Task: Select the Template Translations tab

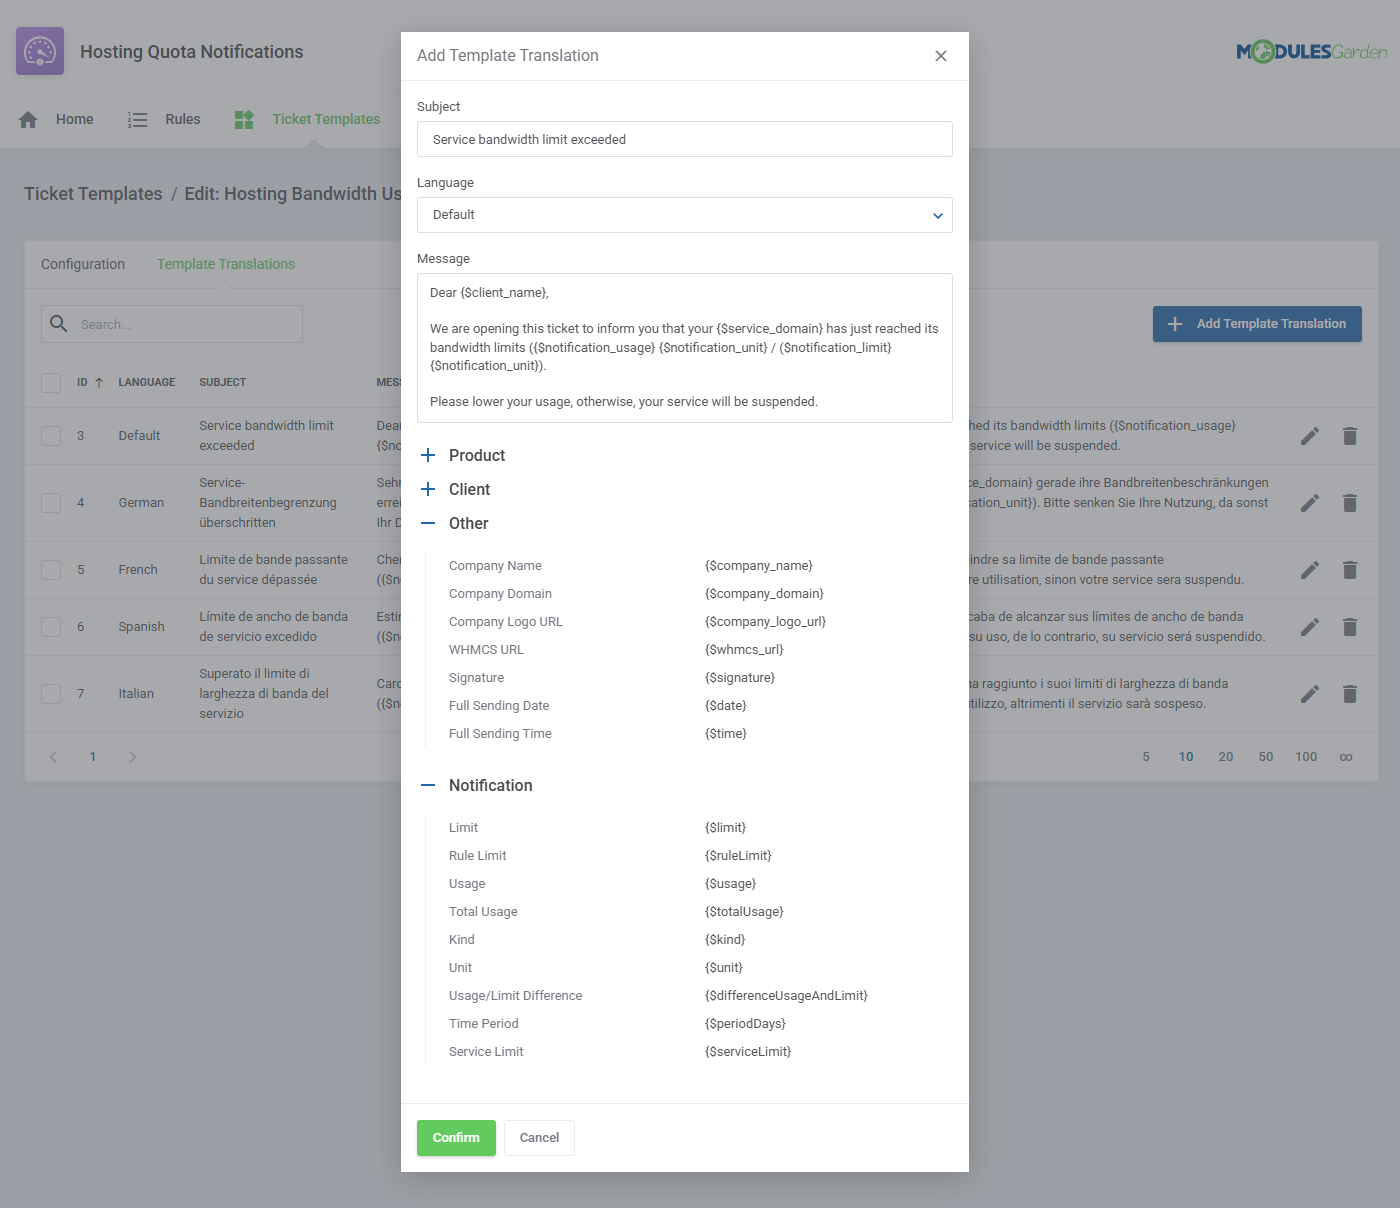Action: coord(225,263)
